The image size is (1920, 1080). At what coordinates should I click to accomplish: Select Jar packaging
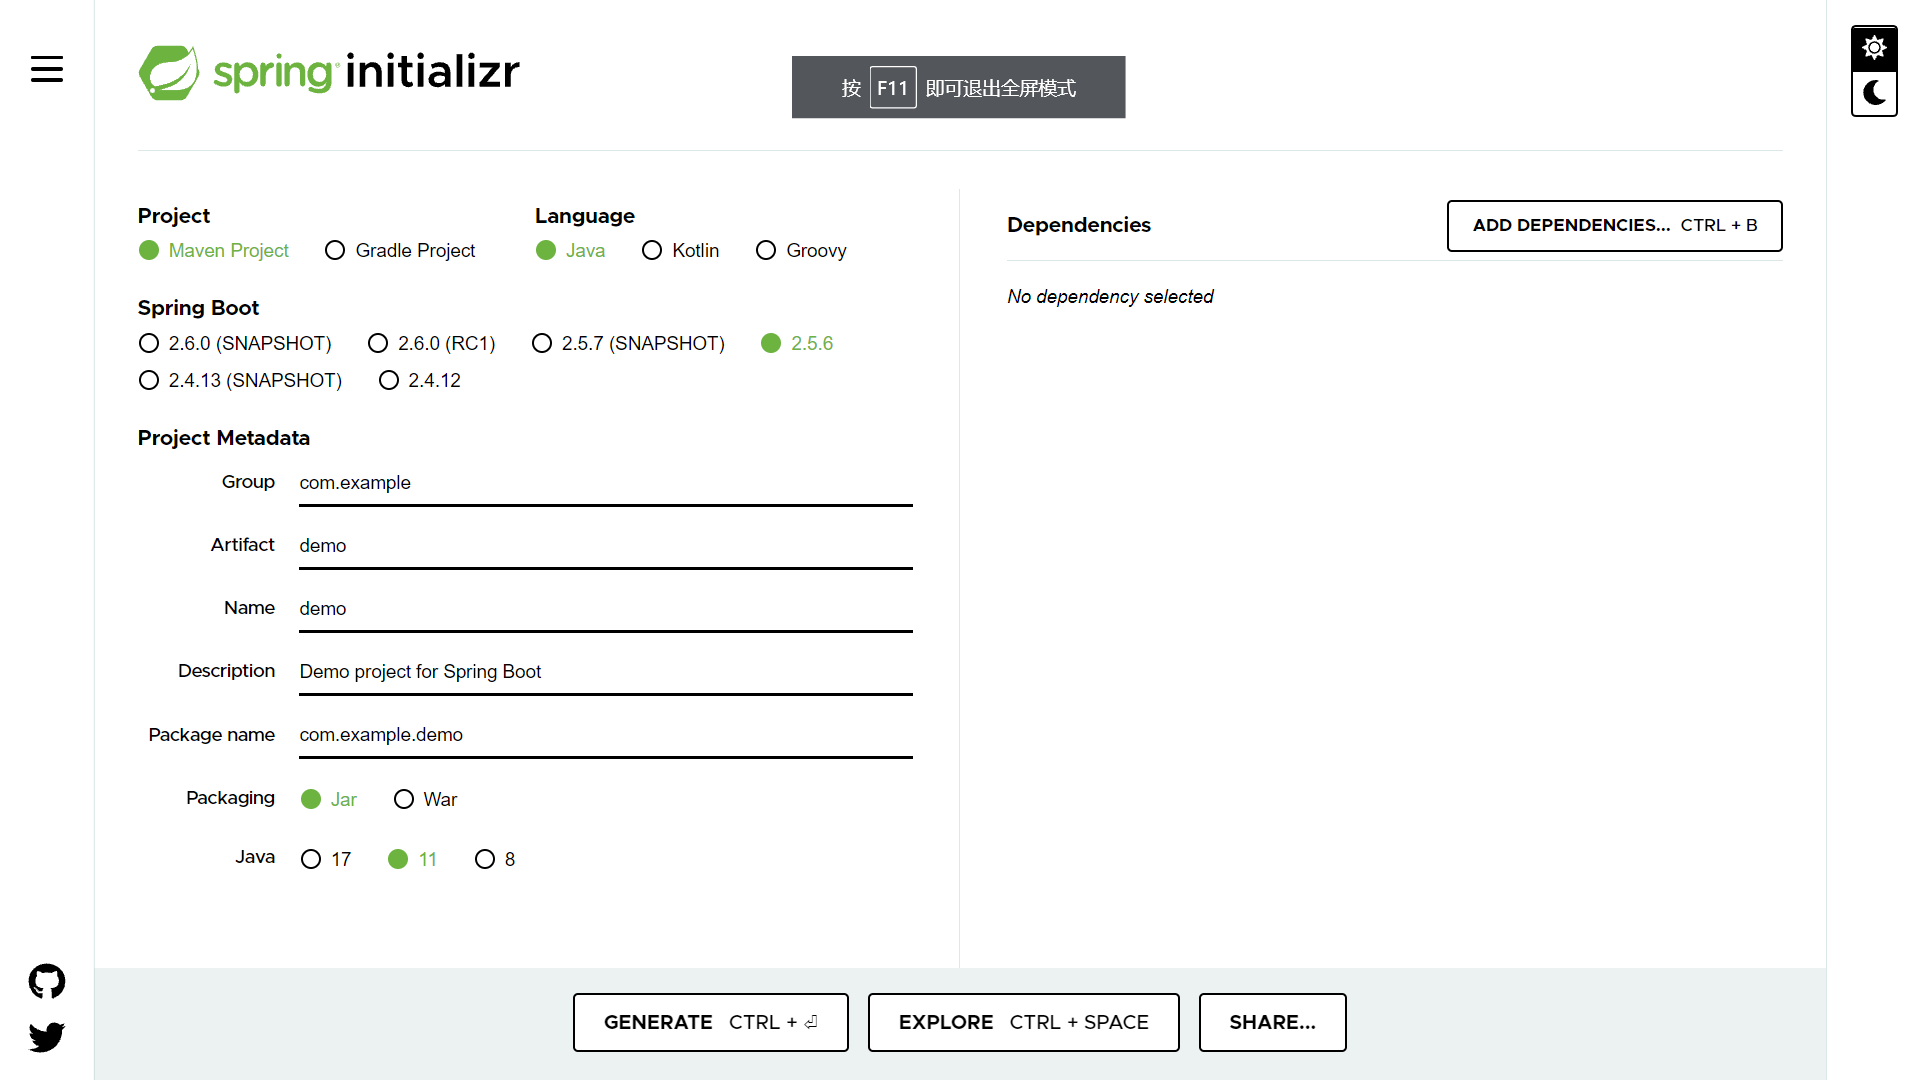point(329,799)
